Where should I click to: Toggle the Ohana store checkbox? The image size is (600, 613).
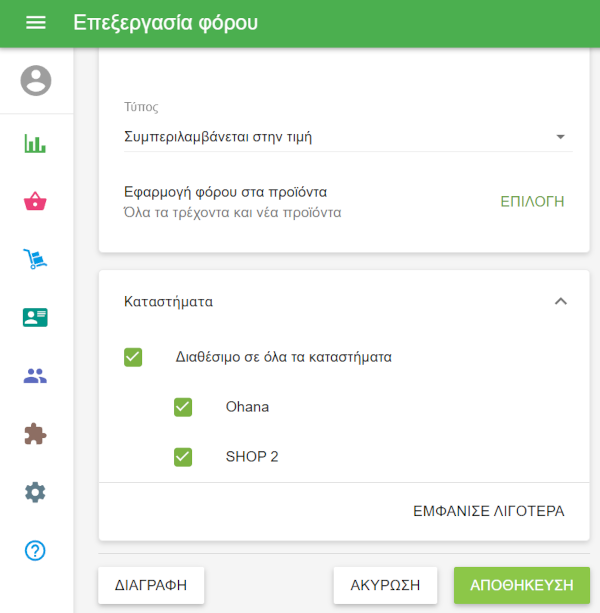click(183, 407)
